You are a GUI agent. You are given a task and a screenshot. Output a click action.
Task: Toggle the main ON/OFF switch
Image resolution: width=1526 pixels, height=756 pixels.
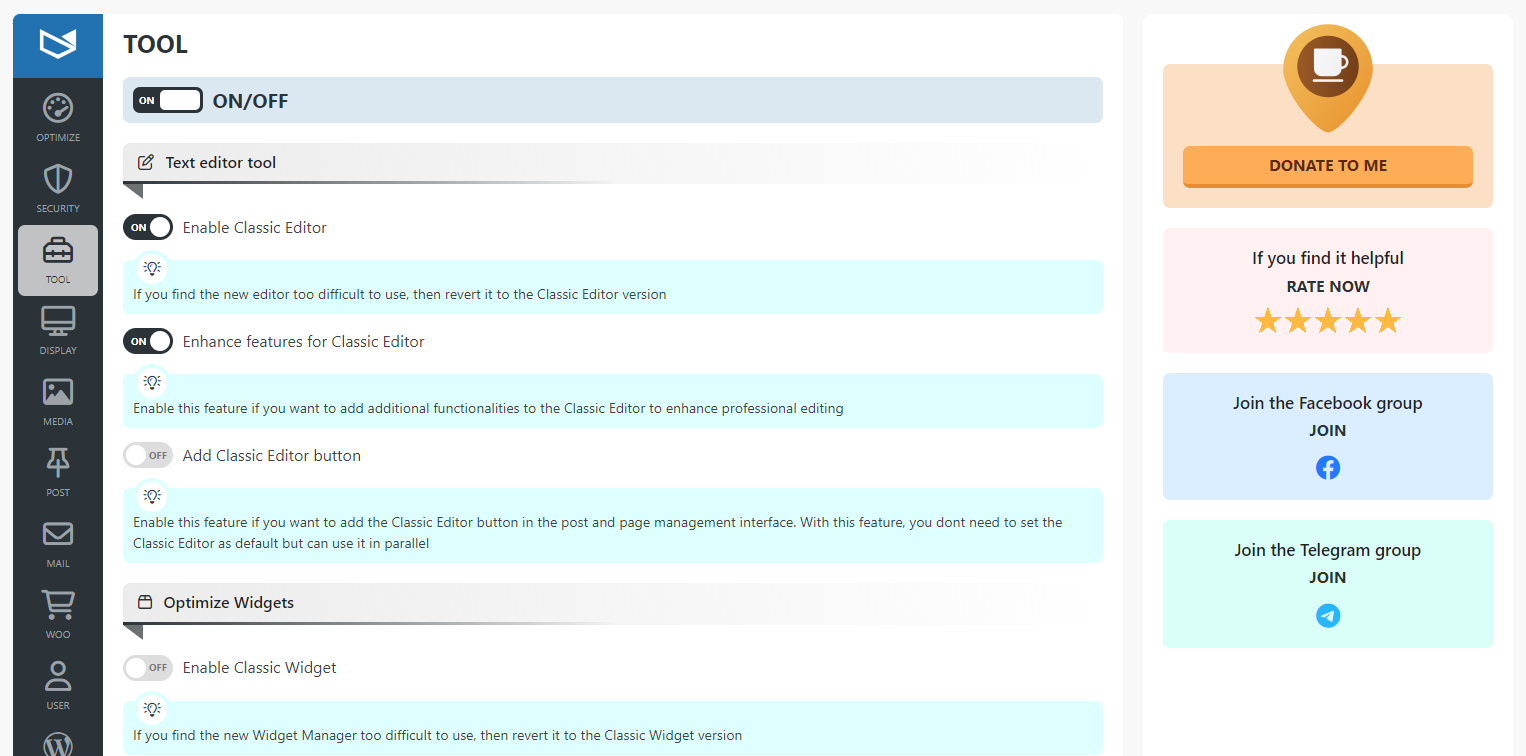[168, 100]
